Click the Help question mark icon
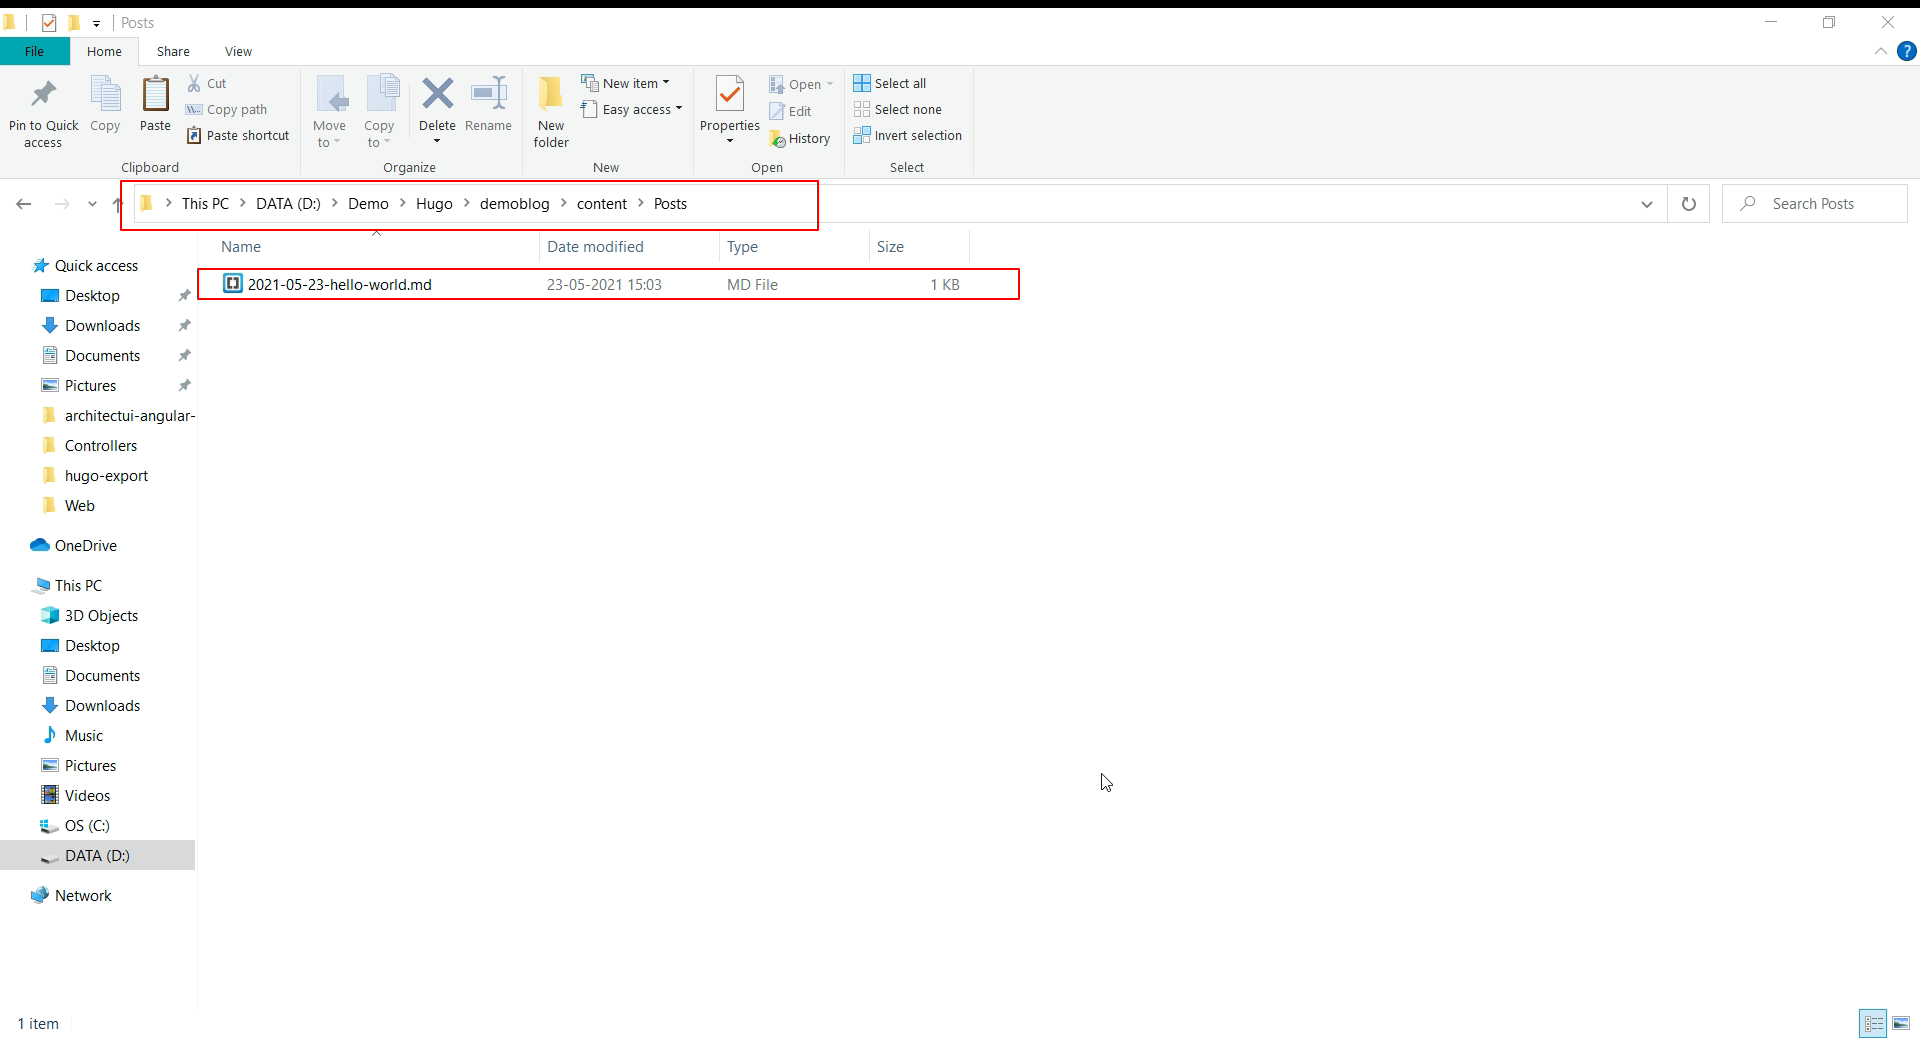1920x1038 pixels. tap(1906, 51)
